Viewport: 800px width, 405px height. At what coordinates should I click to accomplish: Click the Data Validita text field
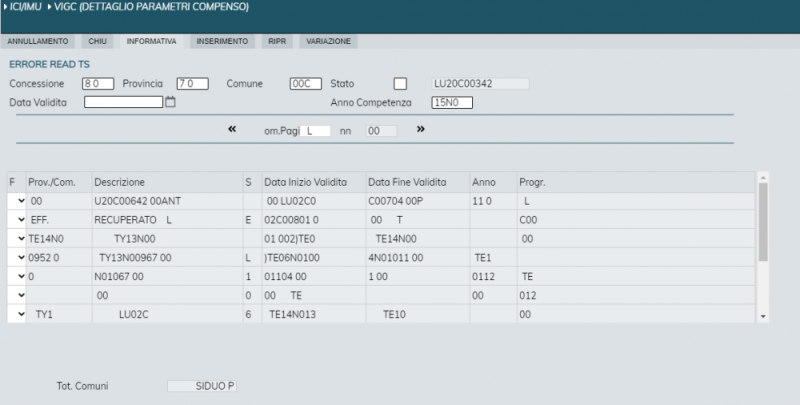pyautogui.click(x=123, y=102)
